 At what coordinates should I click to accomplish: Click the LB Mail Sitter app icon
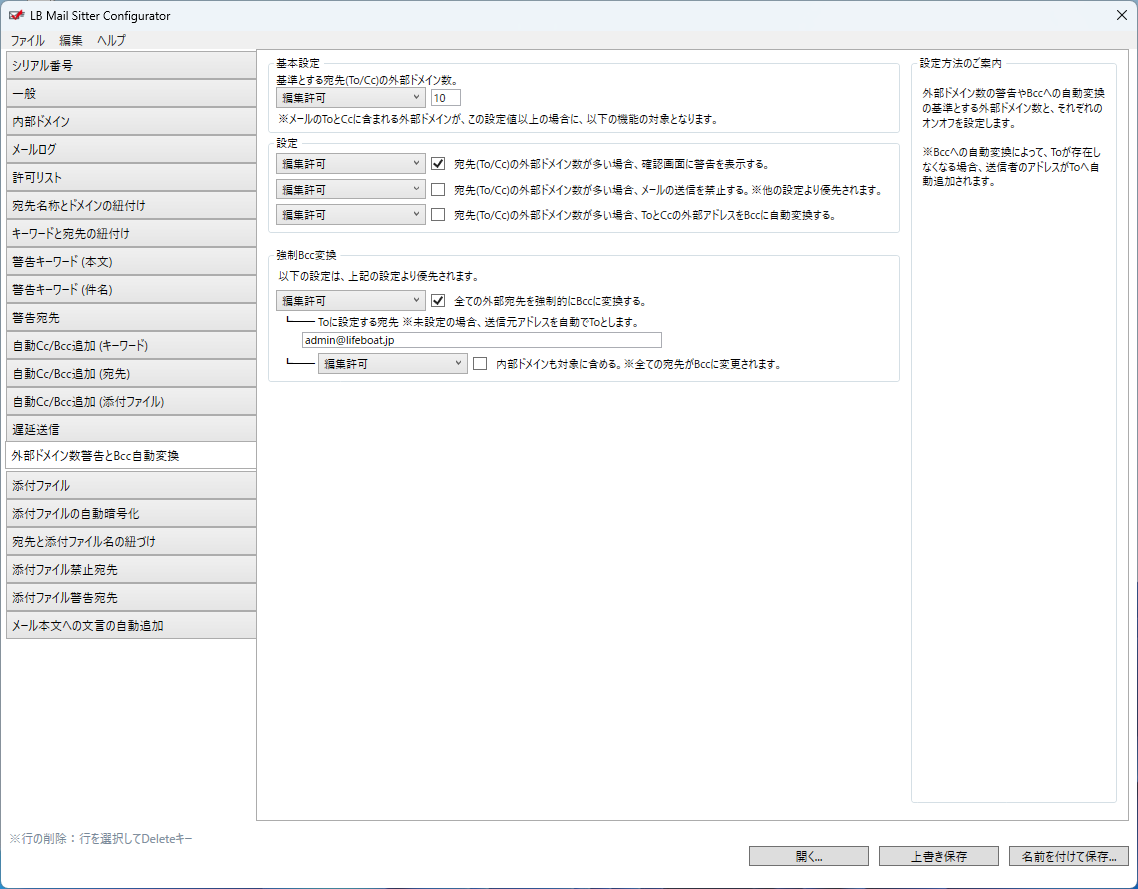click(x=17, y=16)
